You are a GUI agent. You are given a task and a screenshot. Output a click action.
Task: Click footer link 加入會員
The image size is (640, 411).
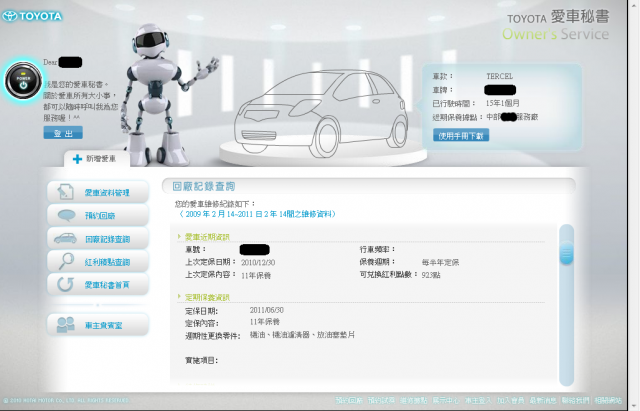(x=510, y=400)
